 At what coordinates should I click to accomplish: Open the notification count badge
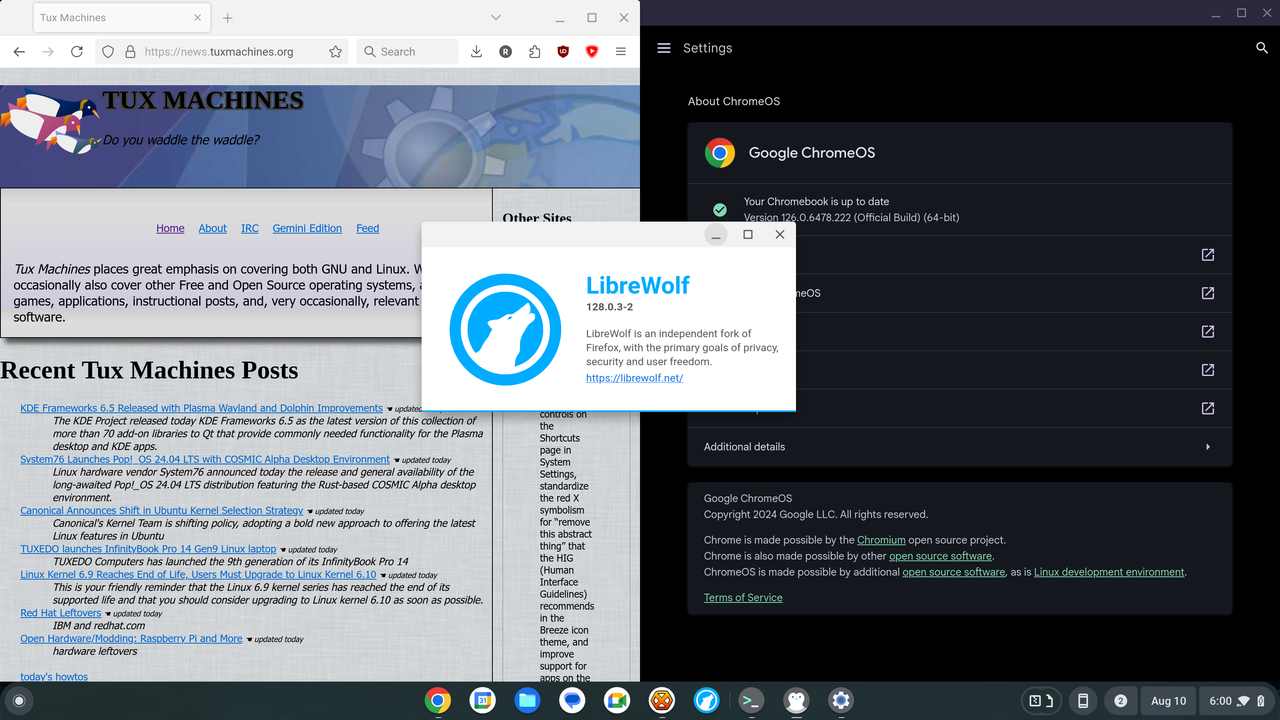tap(1121, 701)
